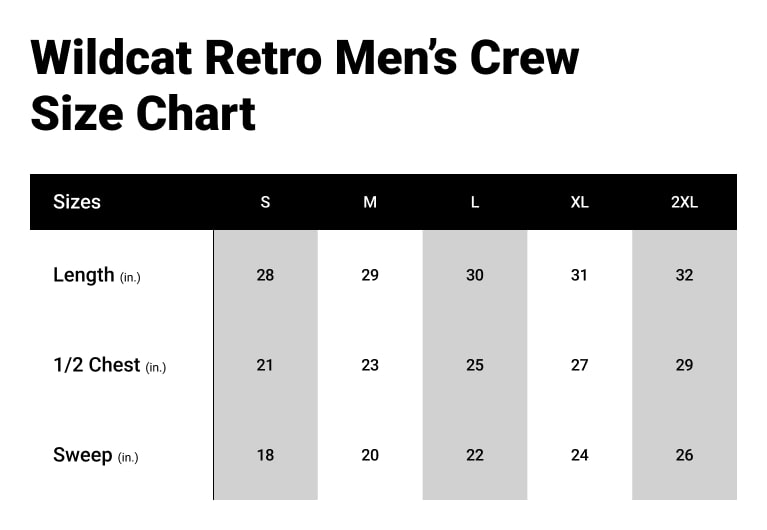Click the M size column header
The image size is (767, 530).
tap(370, 202)
